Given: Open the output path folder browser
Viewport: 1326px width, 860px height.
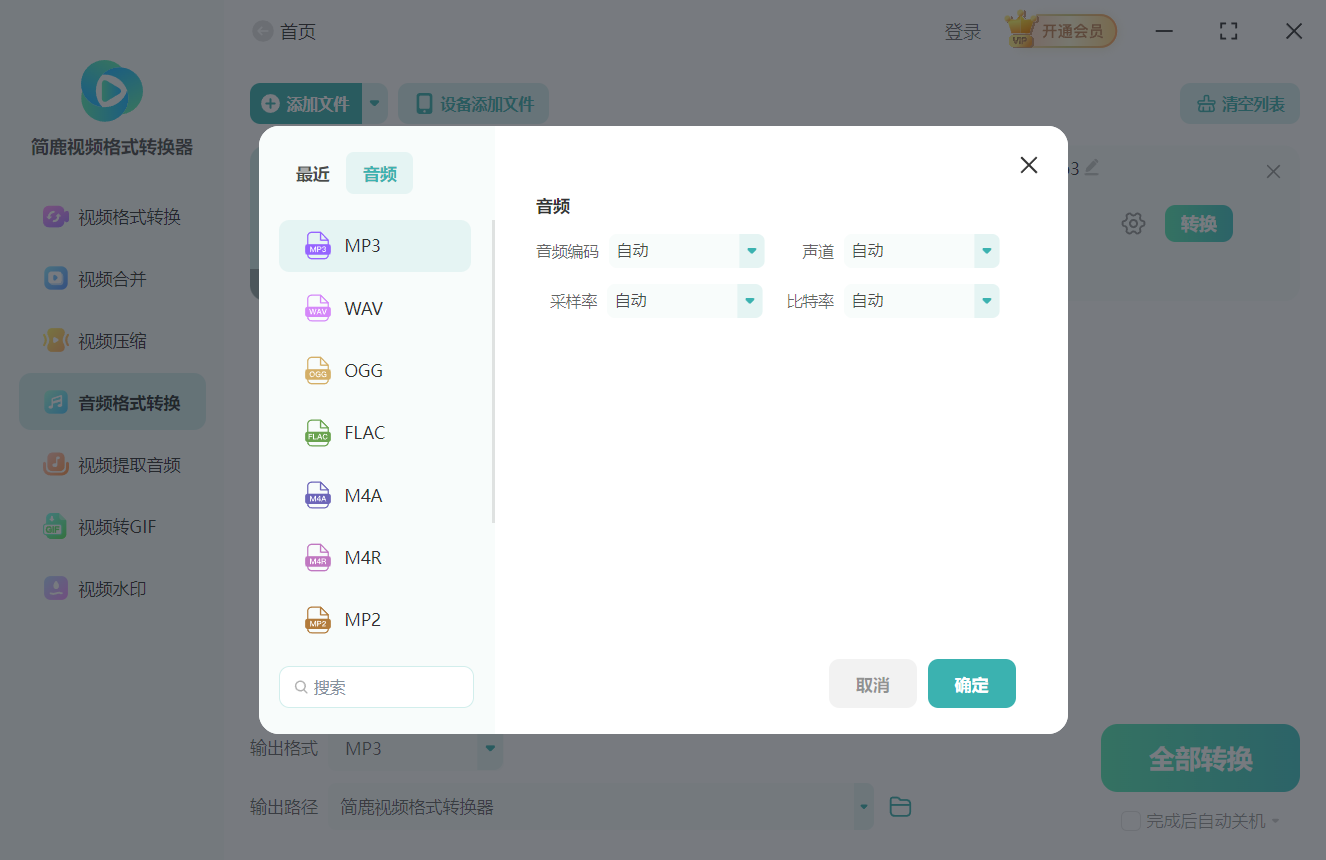Looking at the screenshot, I should pos(899,806).
